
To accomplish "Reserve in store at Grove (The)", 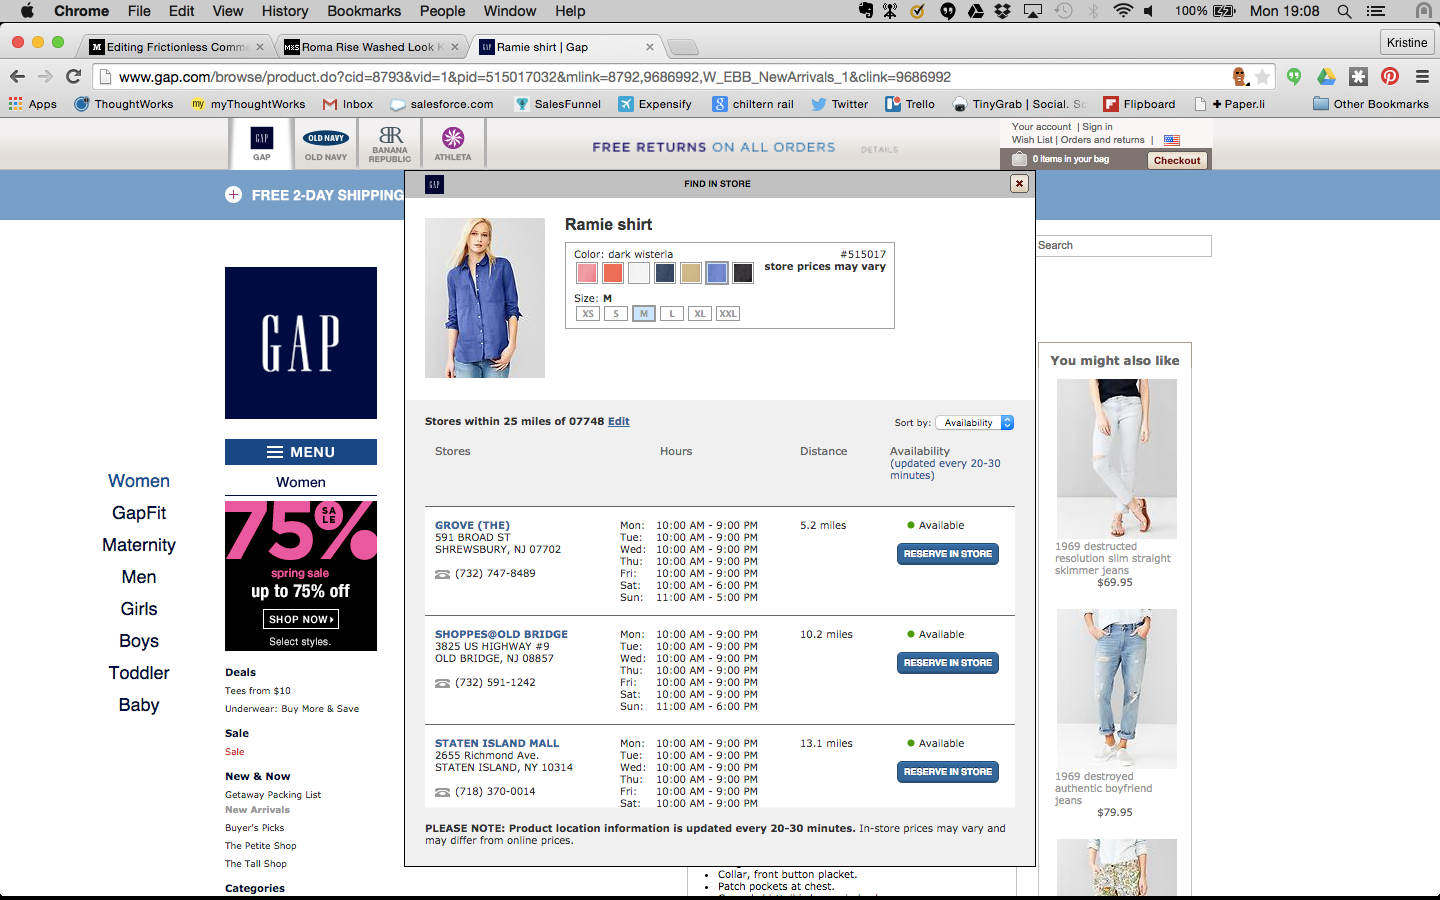I will point(948,554).
